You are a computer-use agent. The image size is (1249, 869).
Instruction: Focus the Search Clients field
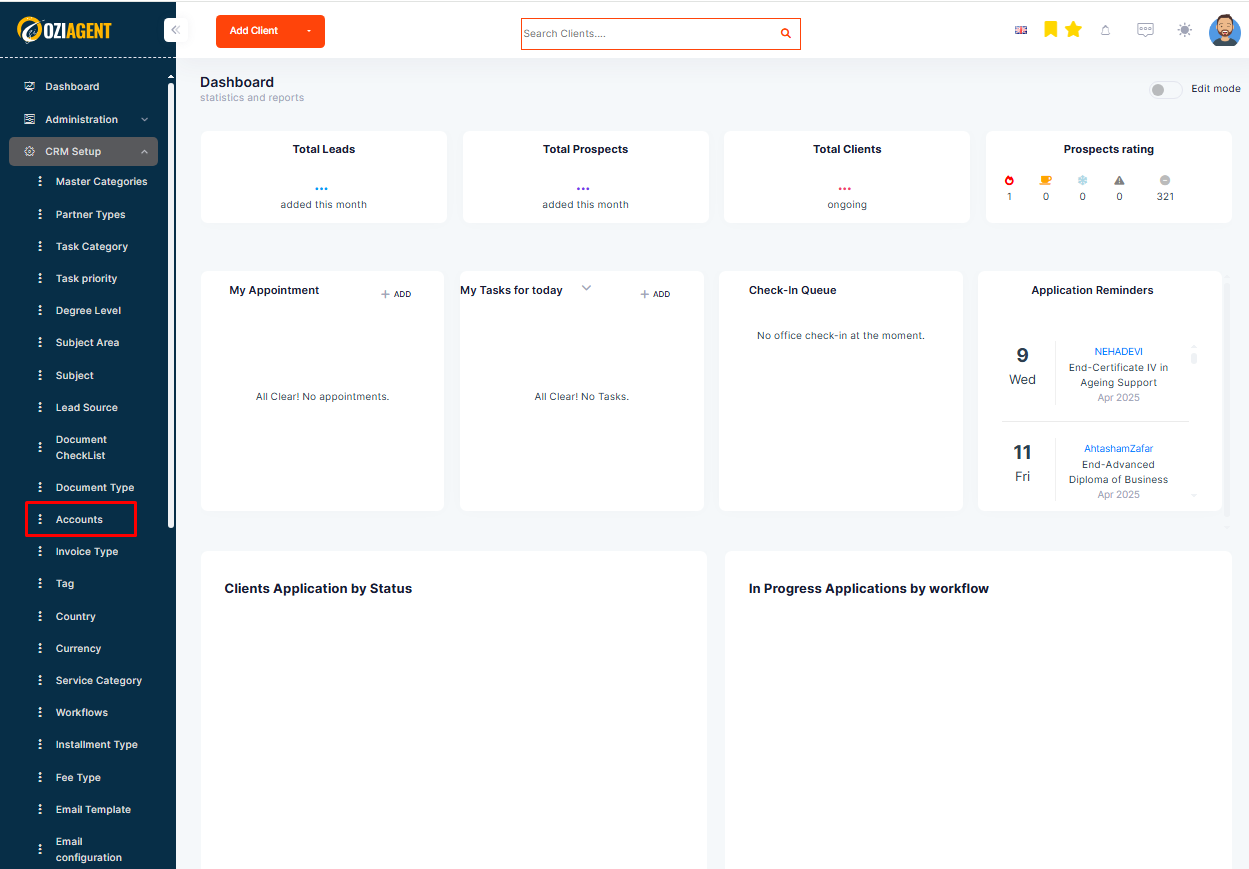coord(650,34)
